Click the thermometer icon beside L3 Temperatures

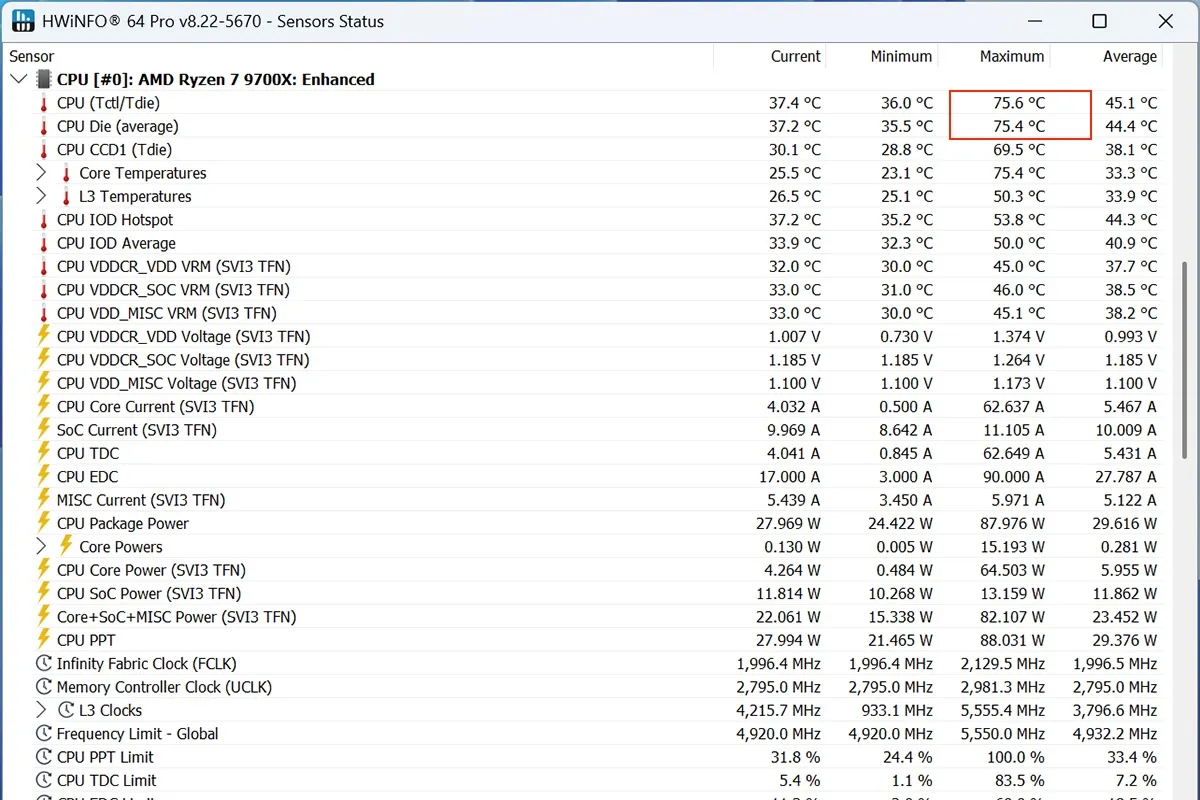click(66, 196)
